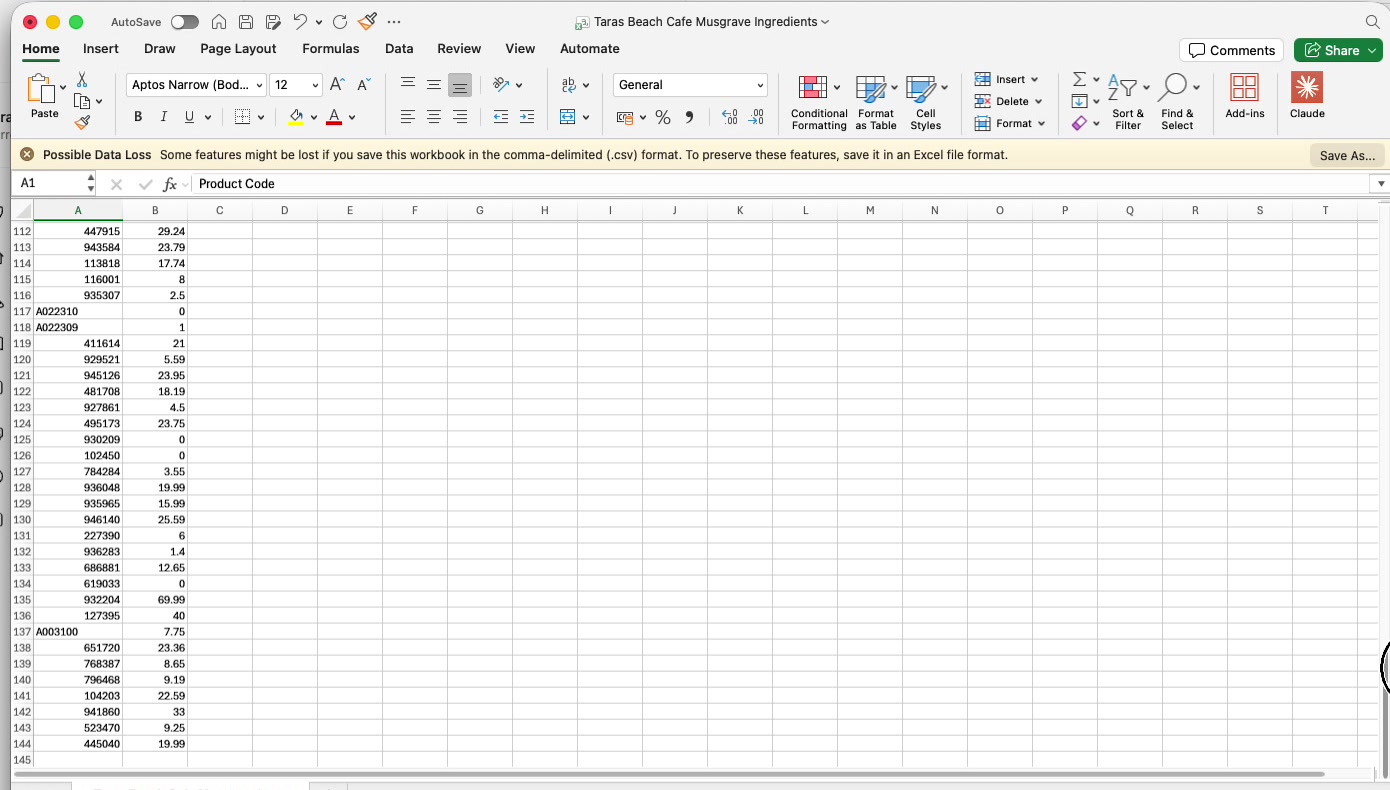Screen dimensions: 1390x790
Task: Toggle the AutoSave switch
Action: point(185,22)
